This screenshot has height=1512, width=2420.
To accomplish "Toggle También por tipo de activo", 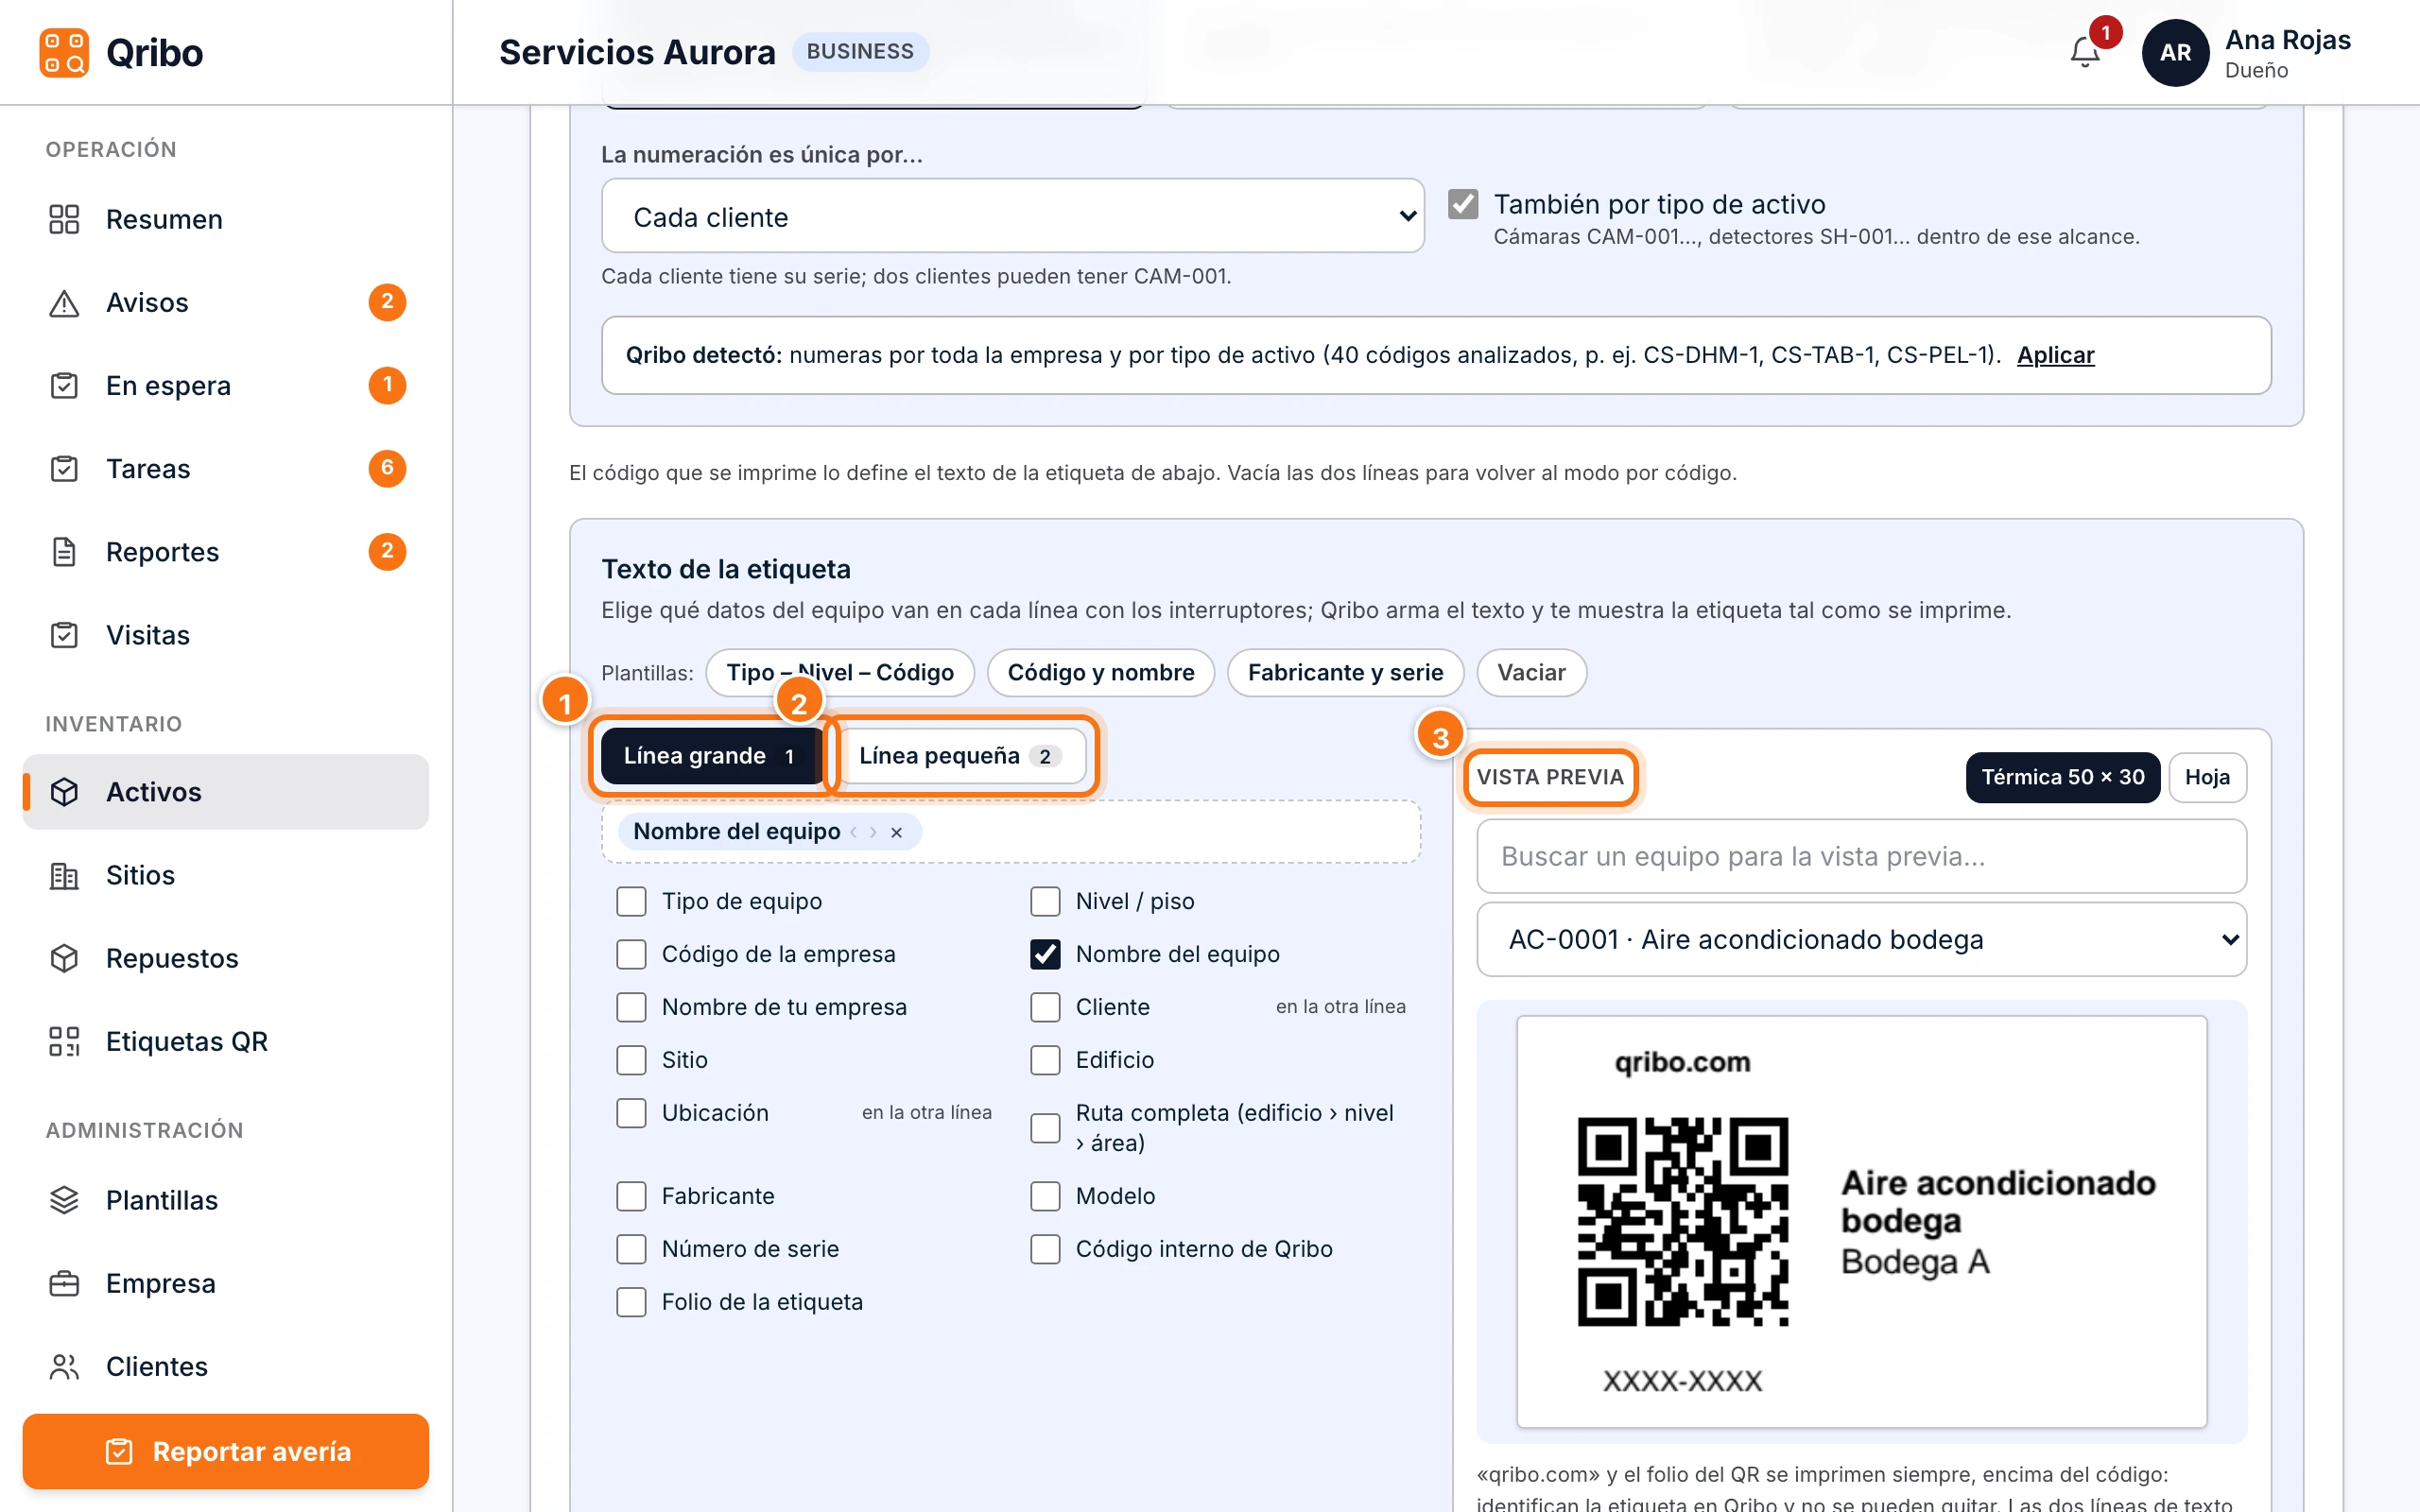I will 1463,204.
